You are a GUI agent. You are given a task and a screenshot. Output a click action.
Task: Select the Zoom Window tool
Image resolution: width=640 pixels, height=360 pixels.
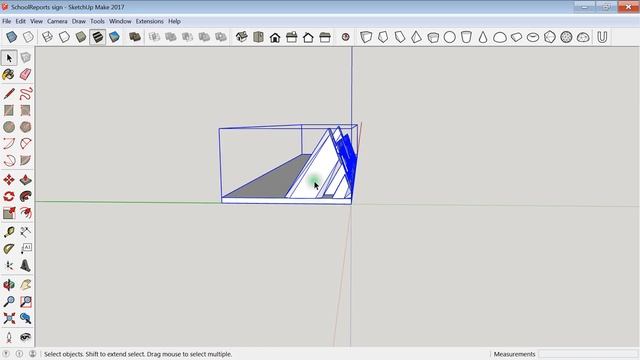pos(25,301)
